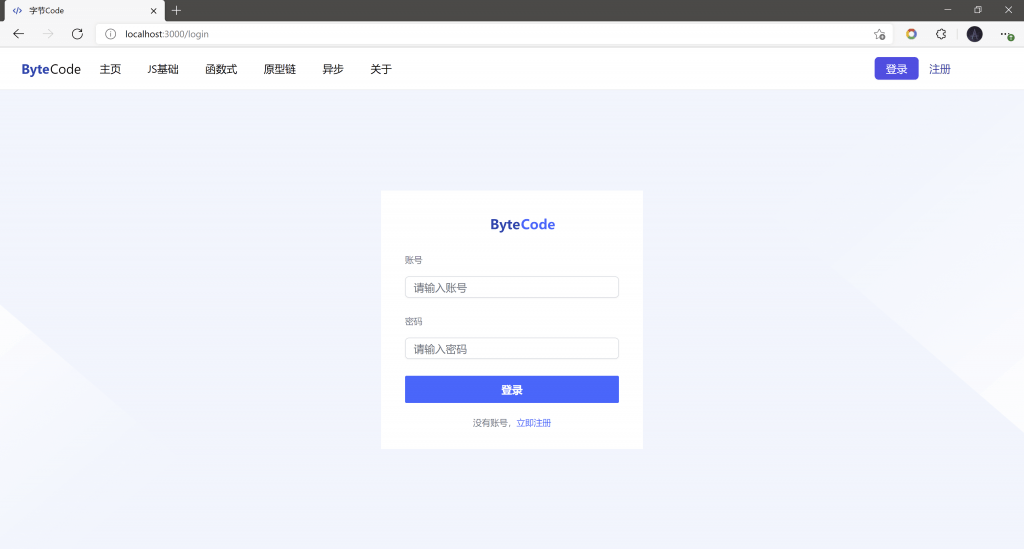Viewport: 1024px width, 549px height.
Task: Go to 主页 nav item
Action: tap(110, 69)
